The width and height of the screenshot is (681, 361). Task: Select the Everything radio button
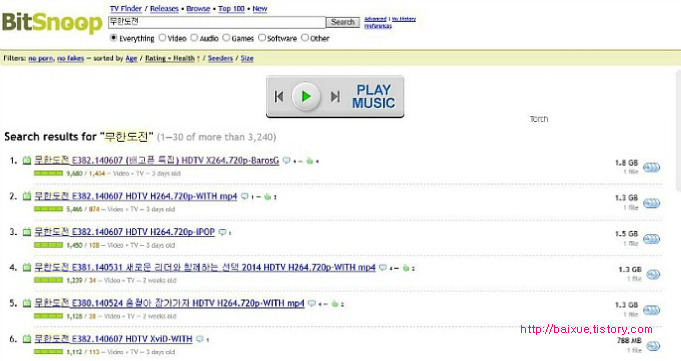[x=114, y=38]
